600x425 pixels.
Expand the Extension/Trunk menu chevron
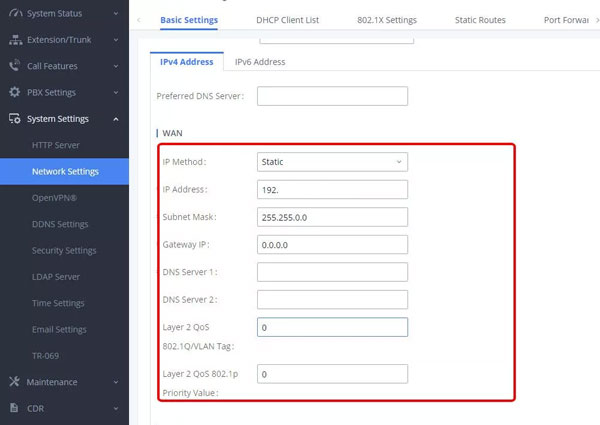116,40
